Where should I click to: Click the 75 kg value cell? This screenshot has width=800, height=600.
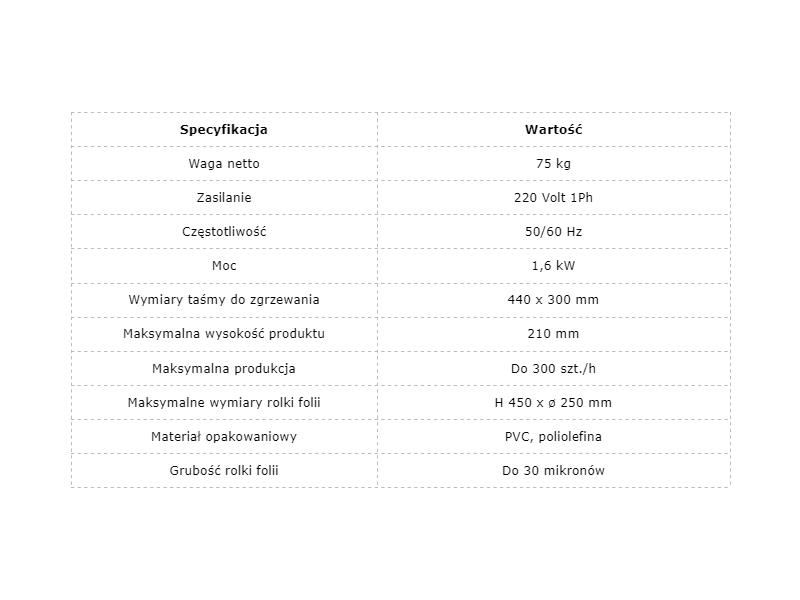tap(554, 164)
